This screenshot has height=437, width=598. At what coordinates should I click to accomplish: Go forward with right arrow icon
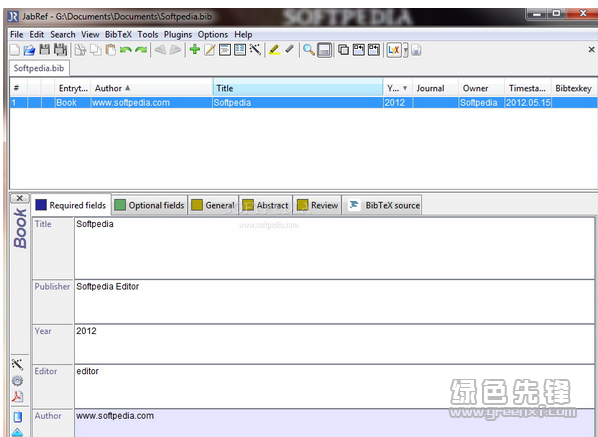coord(175,50)
